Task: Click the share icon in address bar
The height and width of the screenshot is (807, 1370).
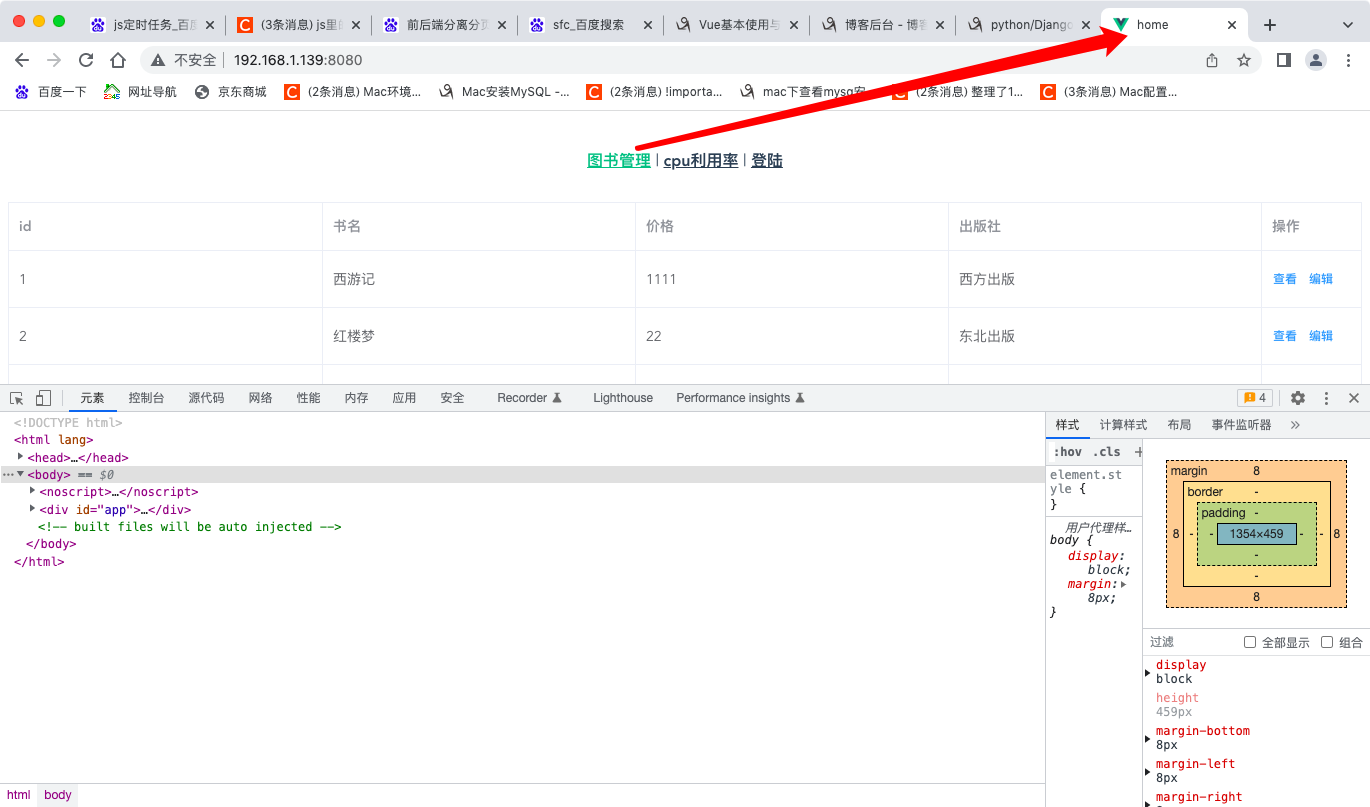Action: [x=1212, y=60]
